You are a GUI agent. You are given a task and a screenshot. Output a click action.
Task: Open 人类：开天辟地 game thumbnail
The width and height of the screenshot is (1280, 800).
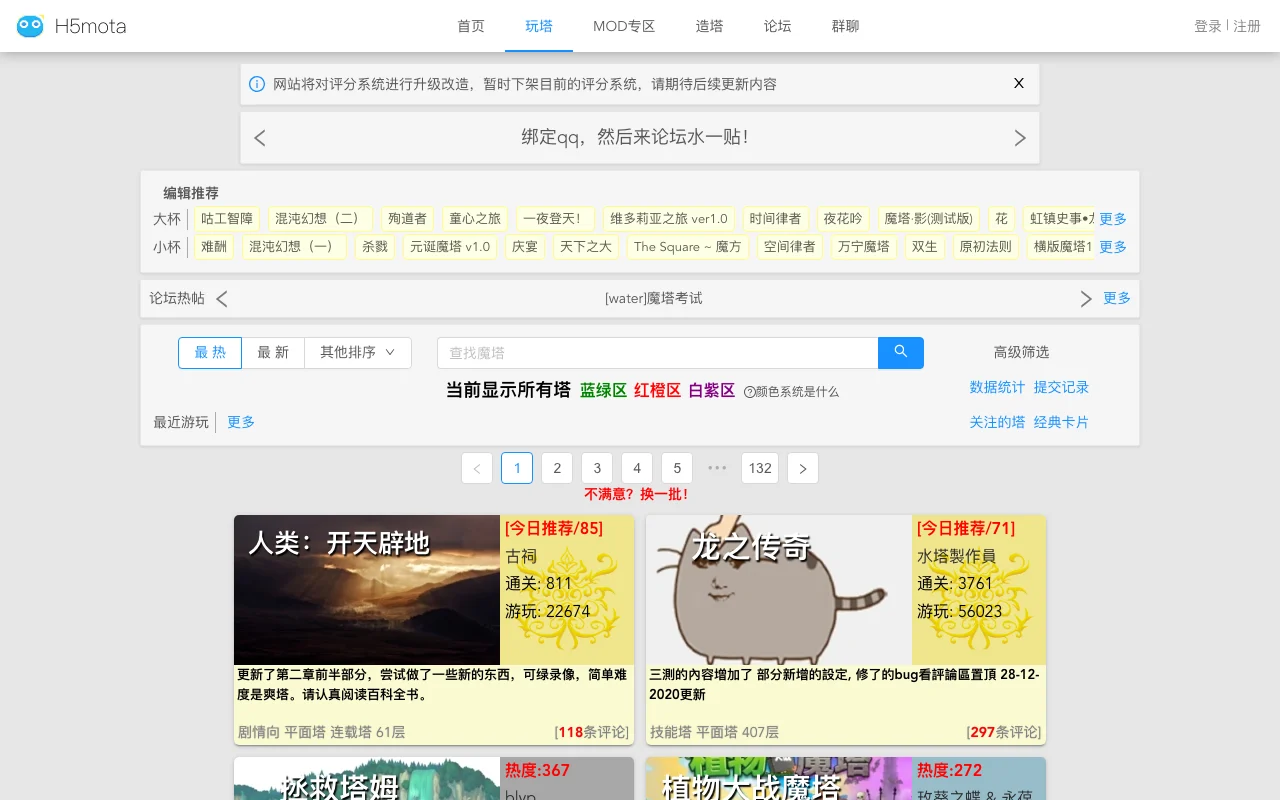coord(367,590)
